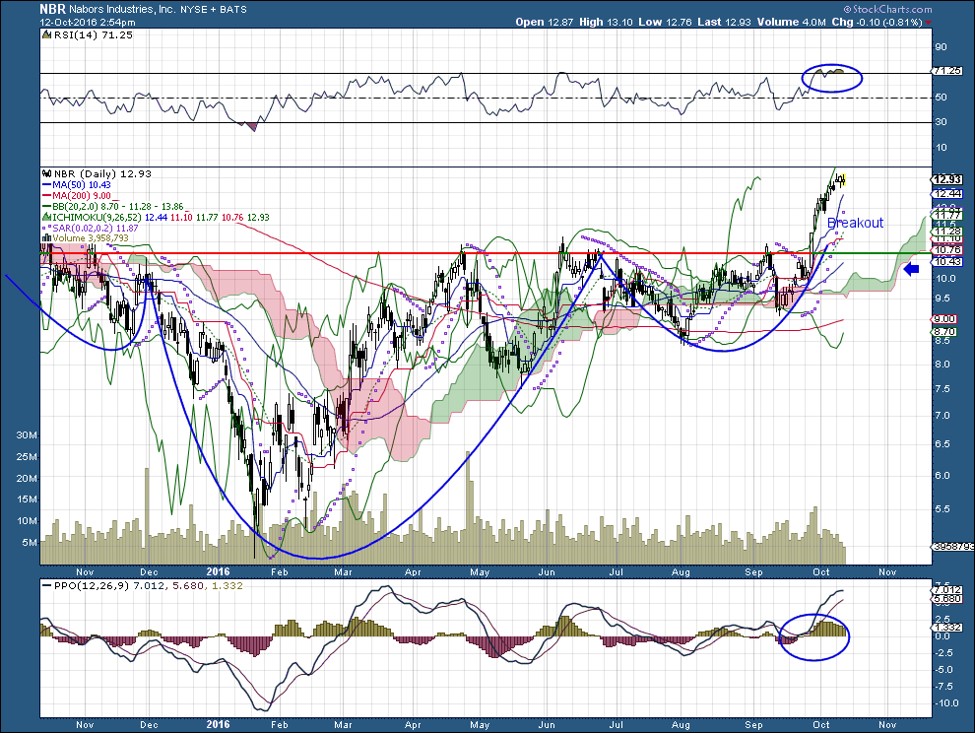Click the 12.44 blue price tag on axis

coord(948,194)
